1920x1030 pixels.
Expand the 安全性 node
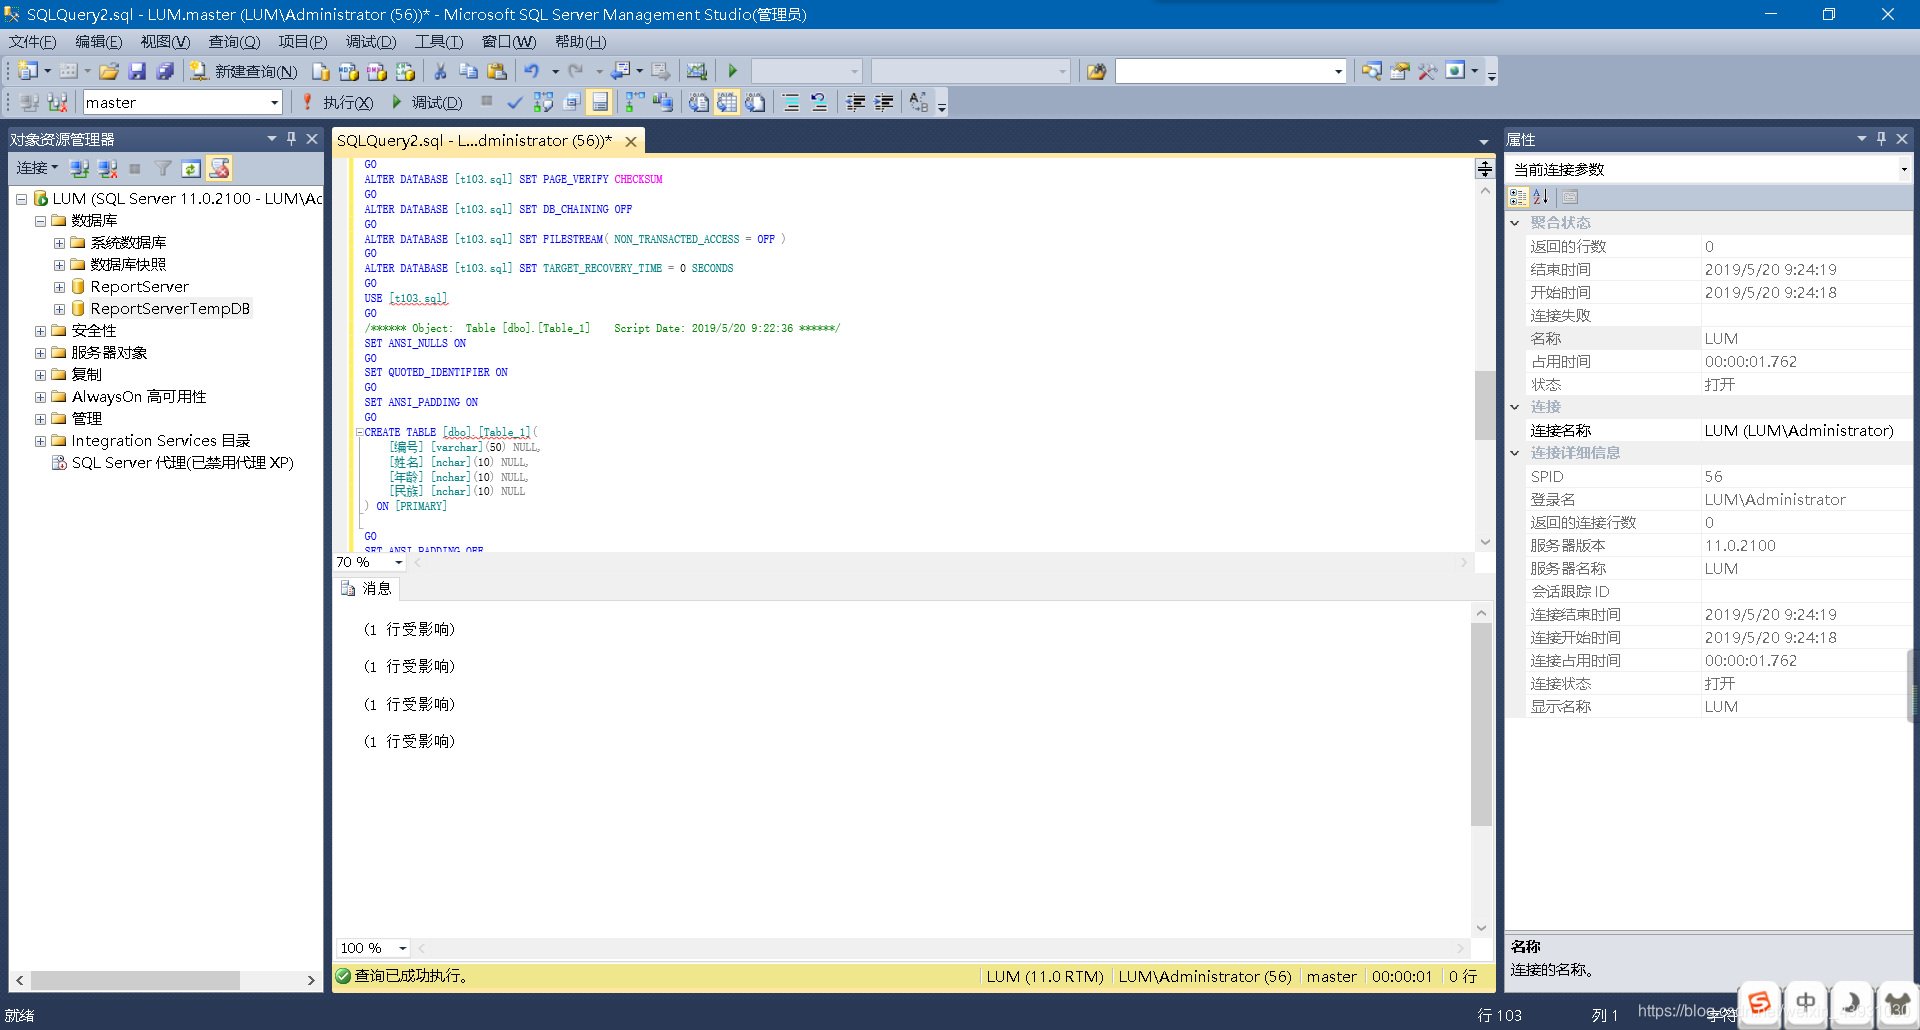click(x=40, y=331)
